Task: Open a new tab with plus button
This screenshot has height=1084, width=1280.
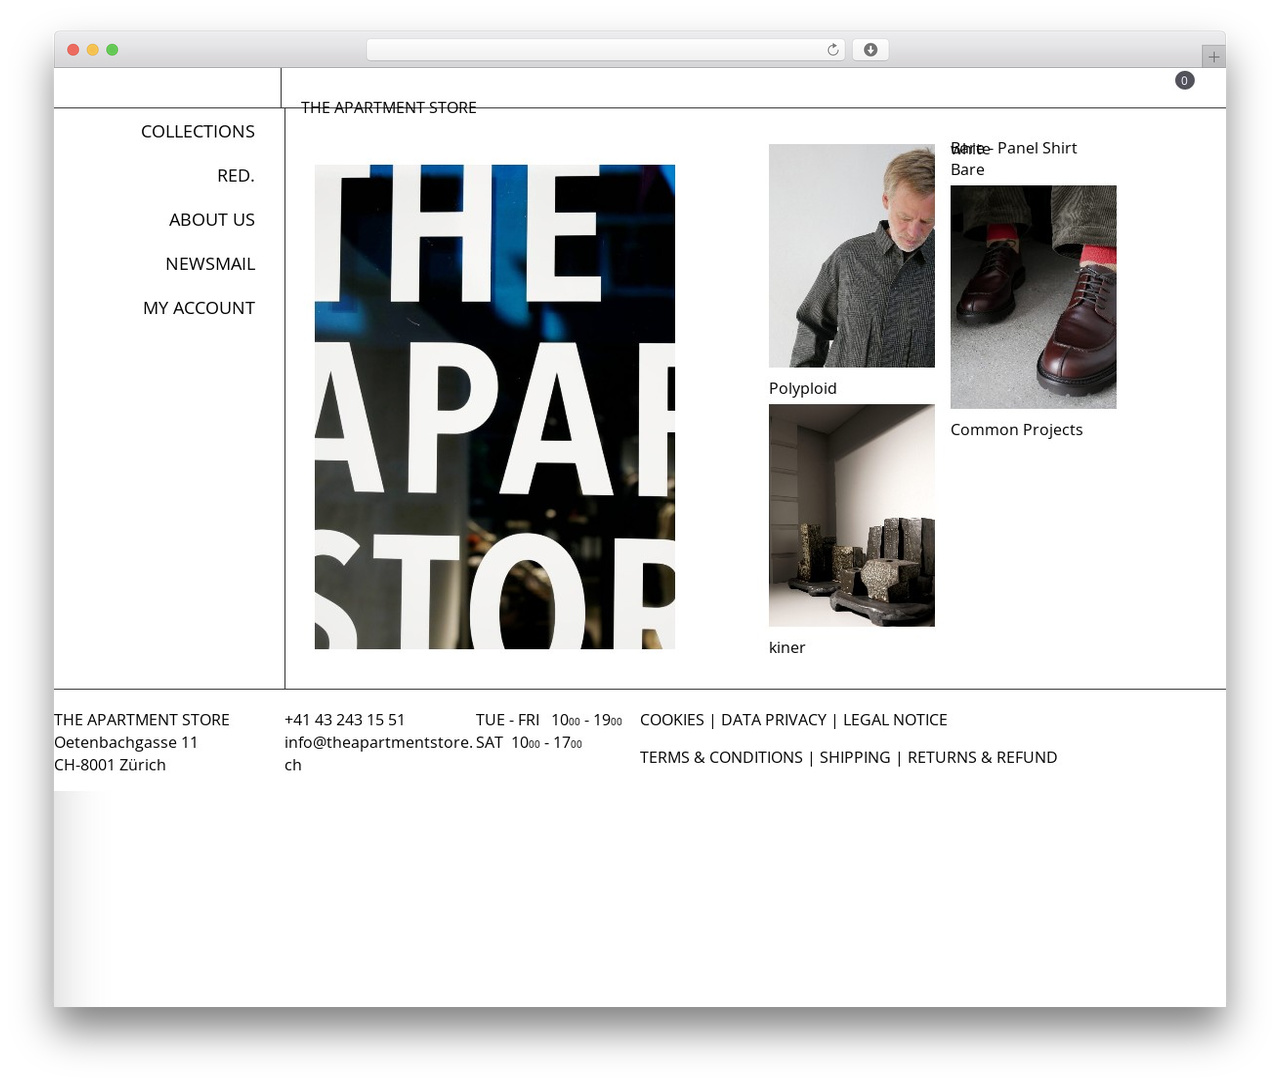Action: point(1213,57)
